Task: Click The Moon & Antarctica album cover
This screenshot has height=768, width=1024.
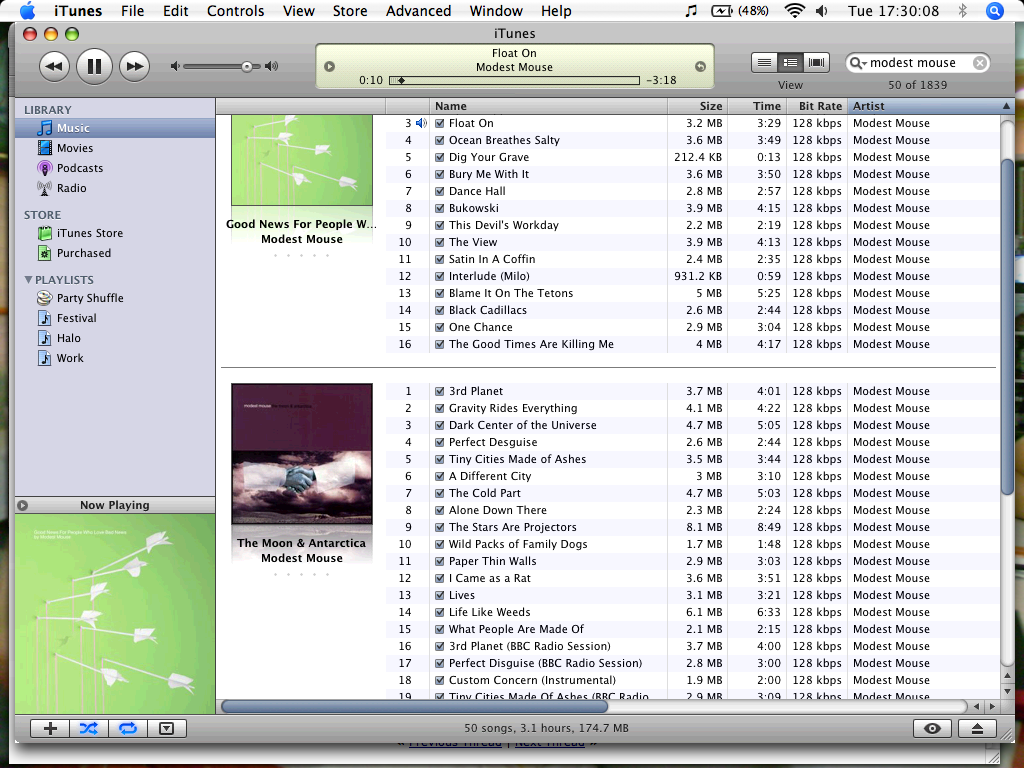Action: click(302, 454)
